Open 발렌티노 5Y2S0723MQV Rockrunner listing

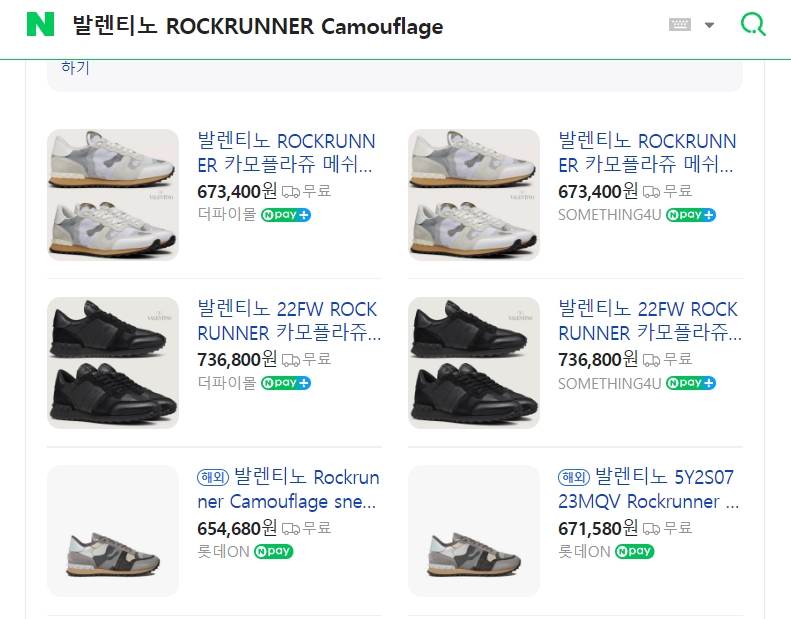(648, 488)
